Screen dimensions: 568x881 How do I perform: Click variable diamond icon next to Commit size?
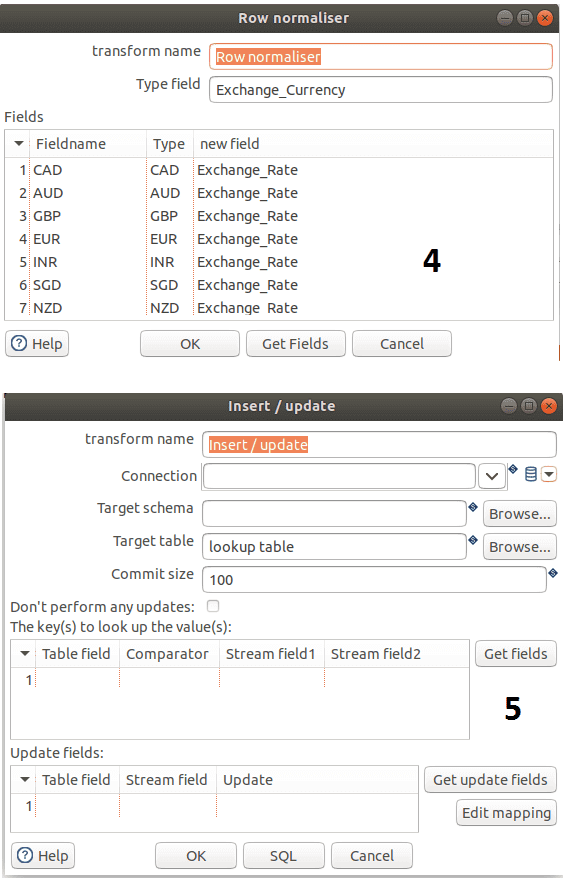click(553, 573)
